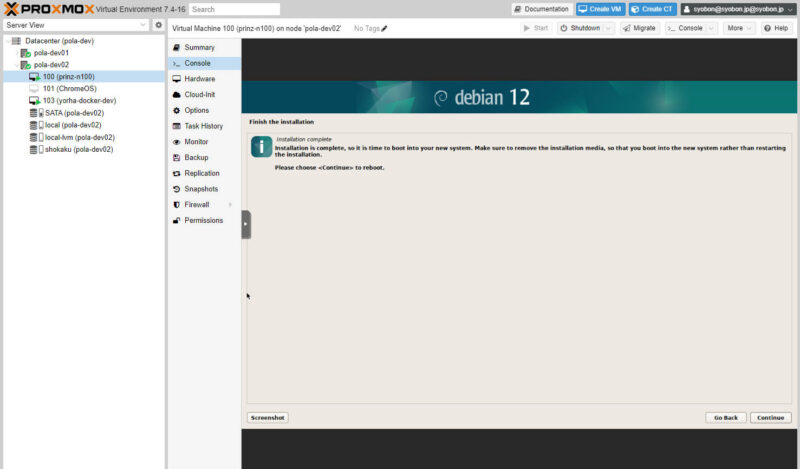
Task: Click the VM 100 monitor icon
Action: coord(34,77)
